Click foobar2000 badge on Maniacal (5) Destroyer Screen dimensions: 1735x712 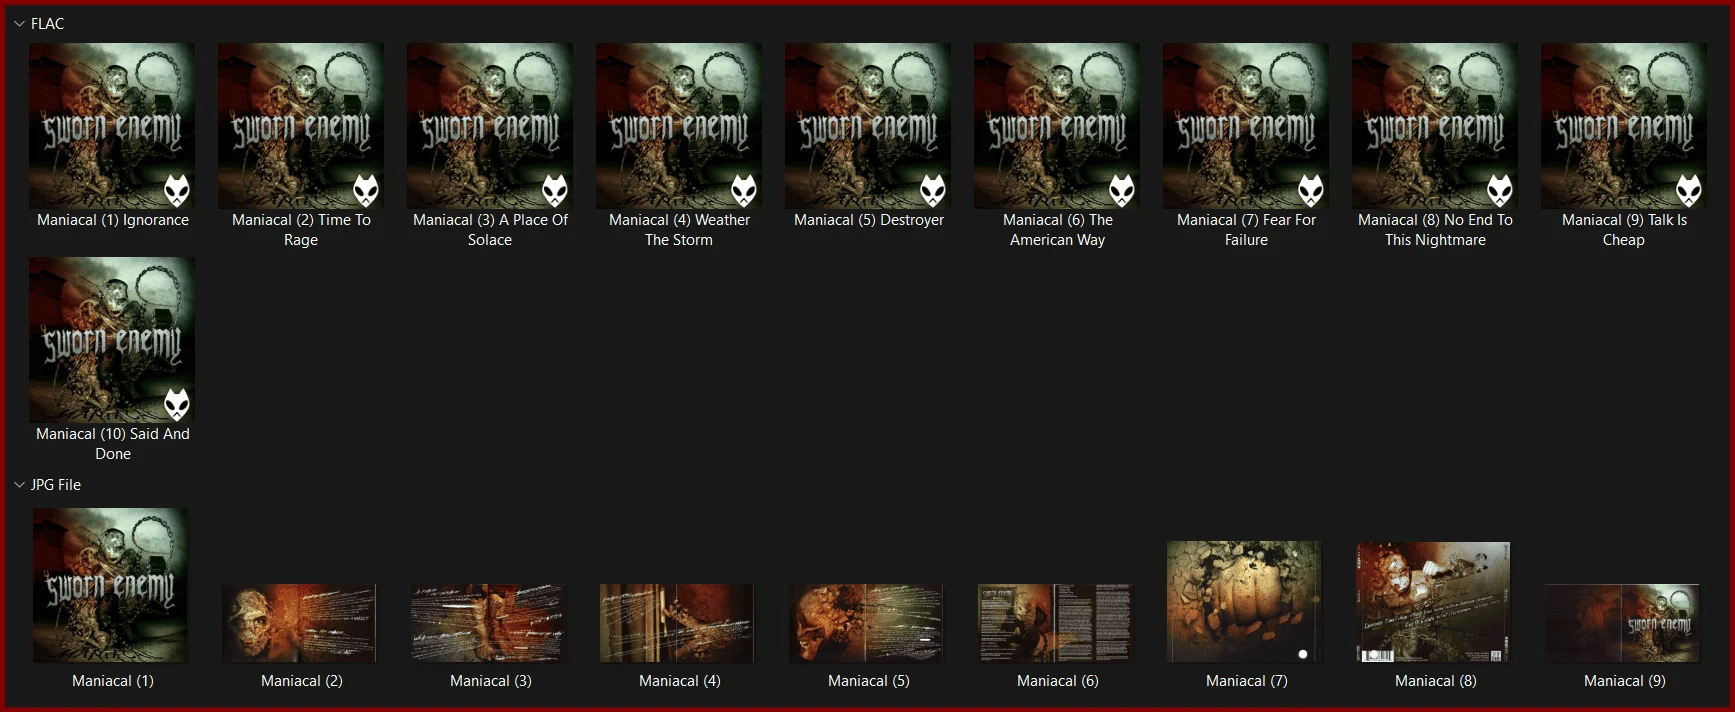[x=933, y=190]
